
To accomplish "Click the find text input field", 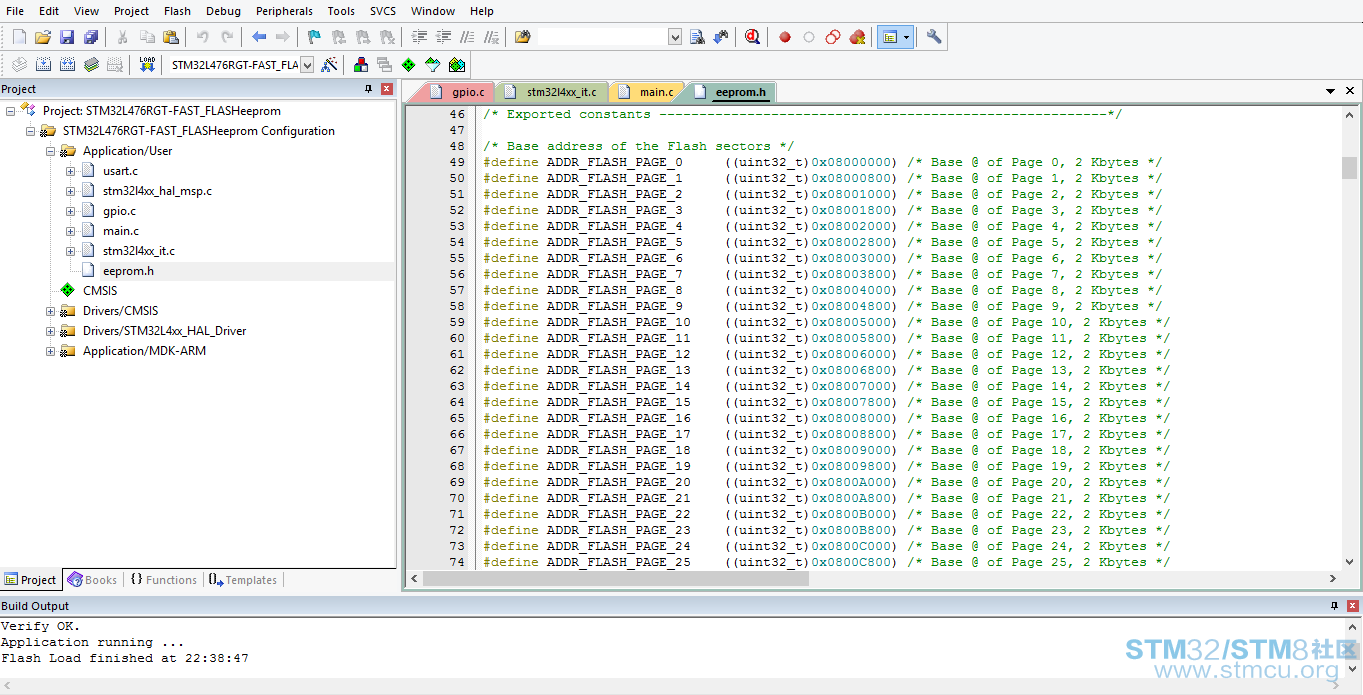I will tap(602, 37).
